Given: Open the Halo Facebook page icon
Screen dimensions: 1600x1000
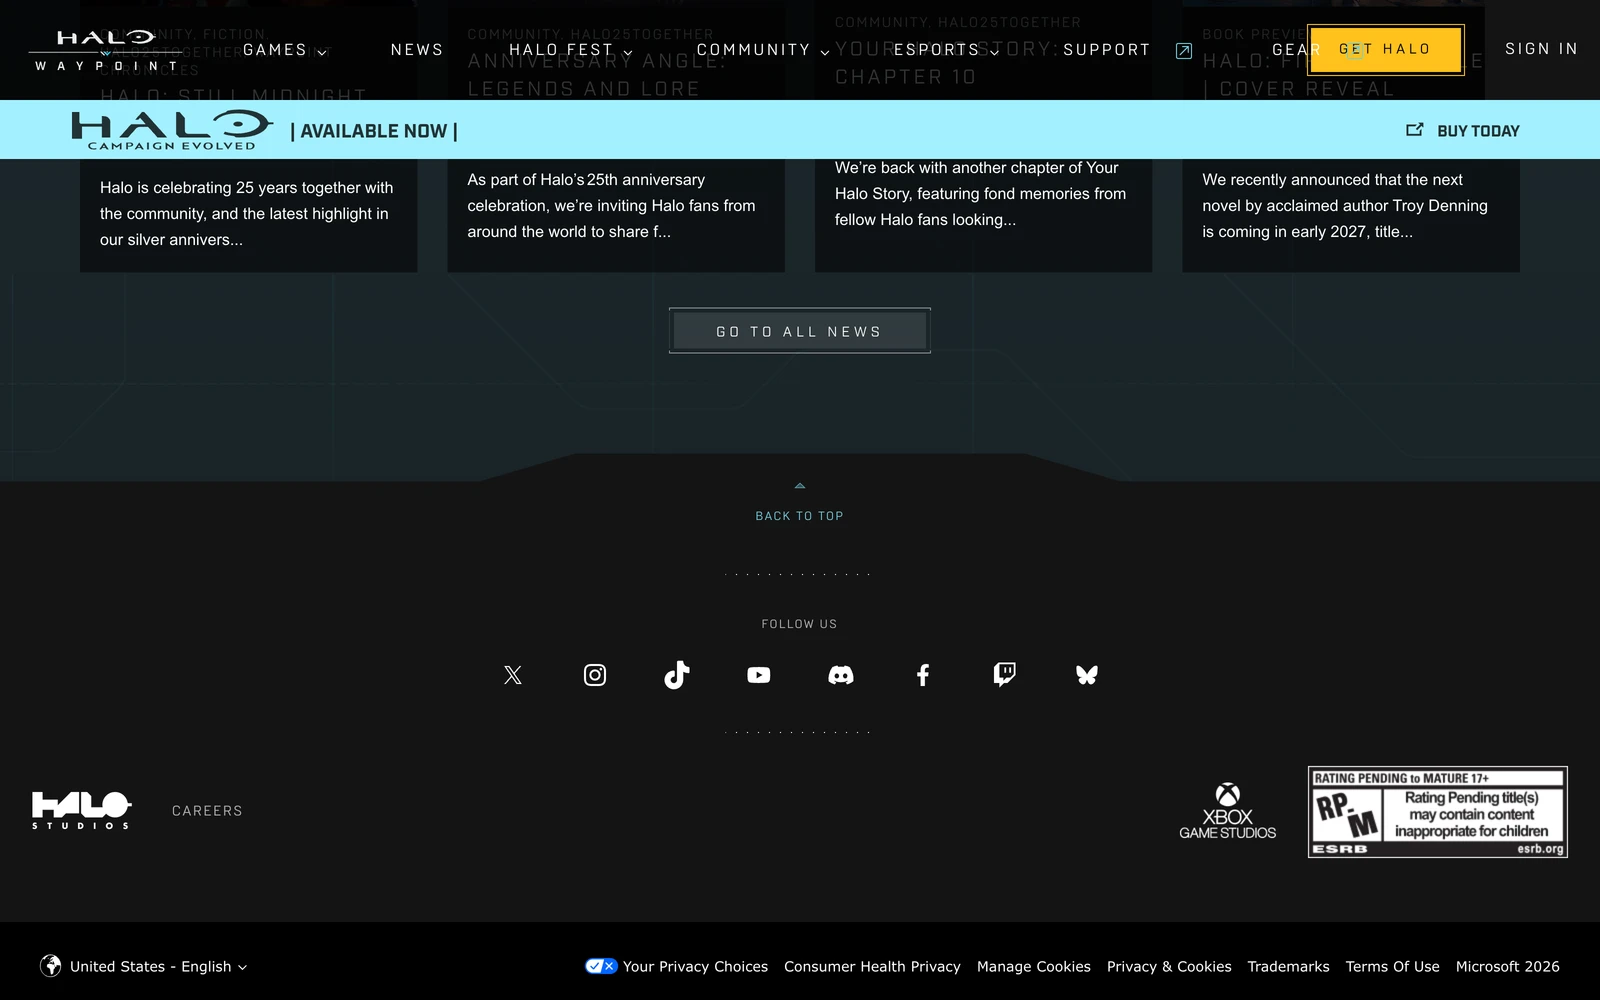Looking at the screenshot, I should 923,675.
